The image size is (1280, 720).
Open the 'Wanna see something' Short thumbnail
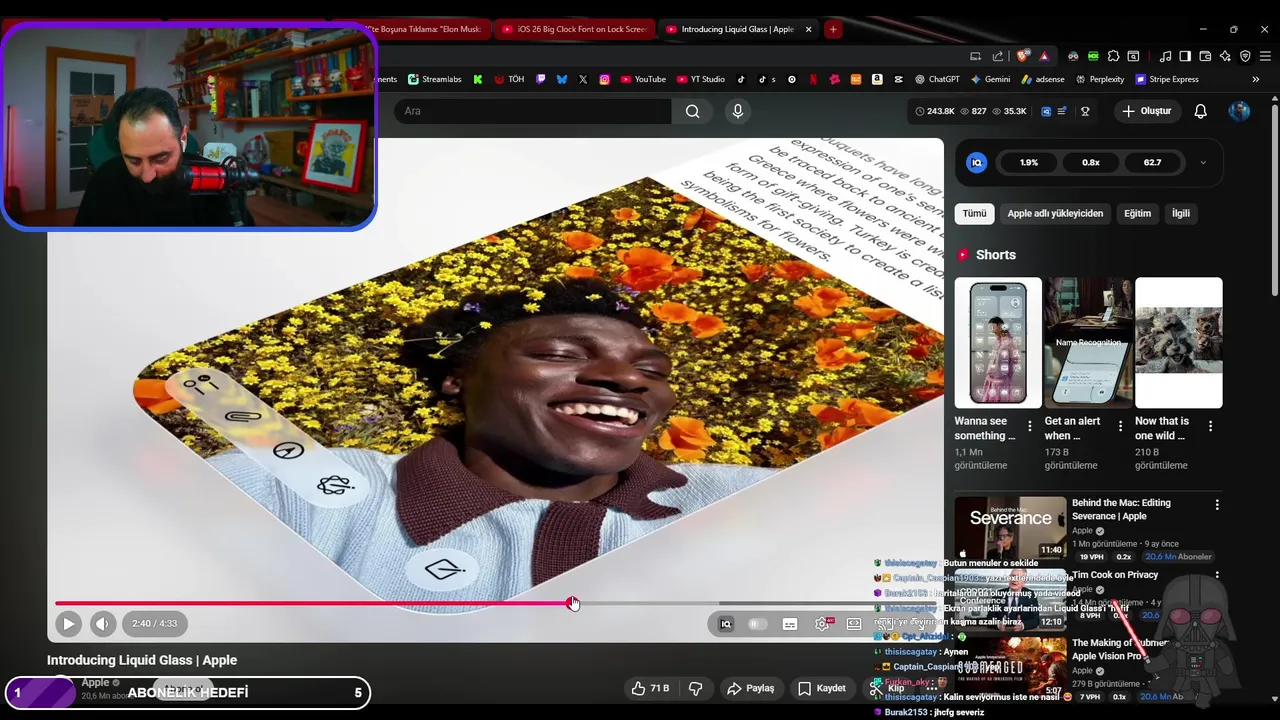pos(998,343)
